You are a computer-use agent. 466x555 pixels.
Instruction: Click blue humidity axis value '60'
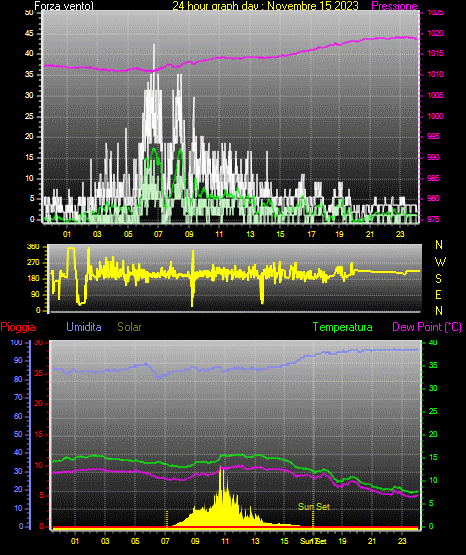(x=18, y=416)
